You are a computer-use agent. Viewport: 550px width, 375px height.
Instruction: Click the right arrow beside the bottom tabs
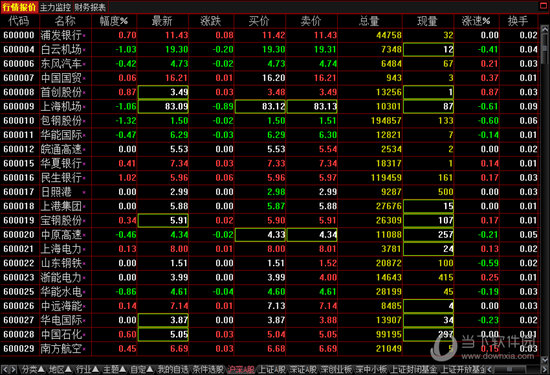tap(13, 369)
